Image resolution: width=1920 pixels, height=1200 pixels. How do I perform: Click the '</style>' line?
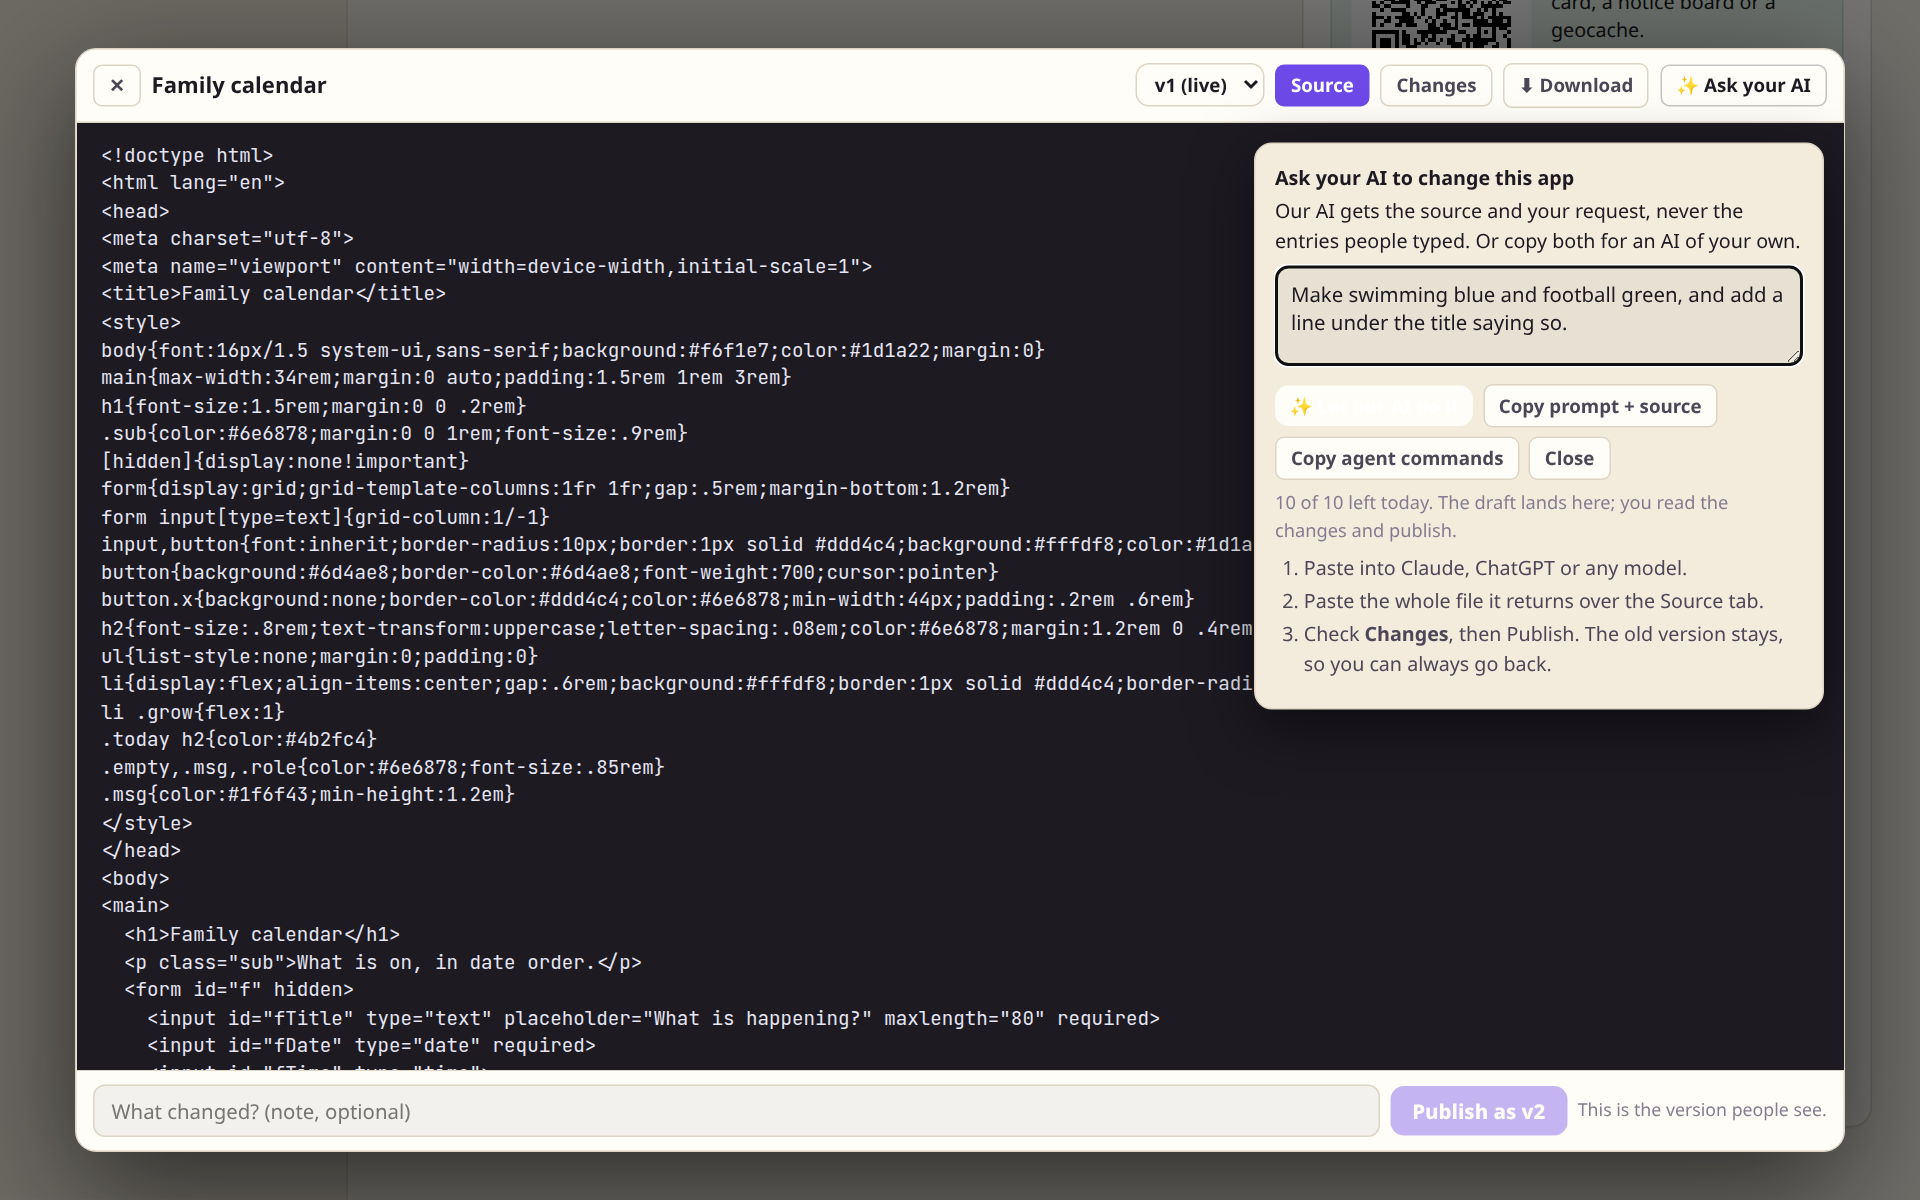147,824
